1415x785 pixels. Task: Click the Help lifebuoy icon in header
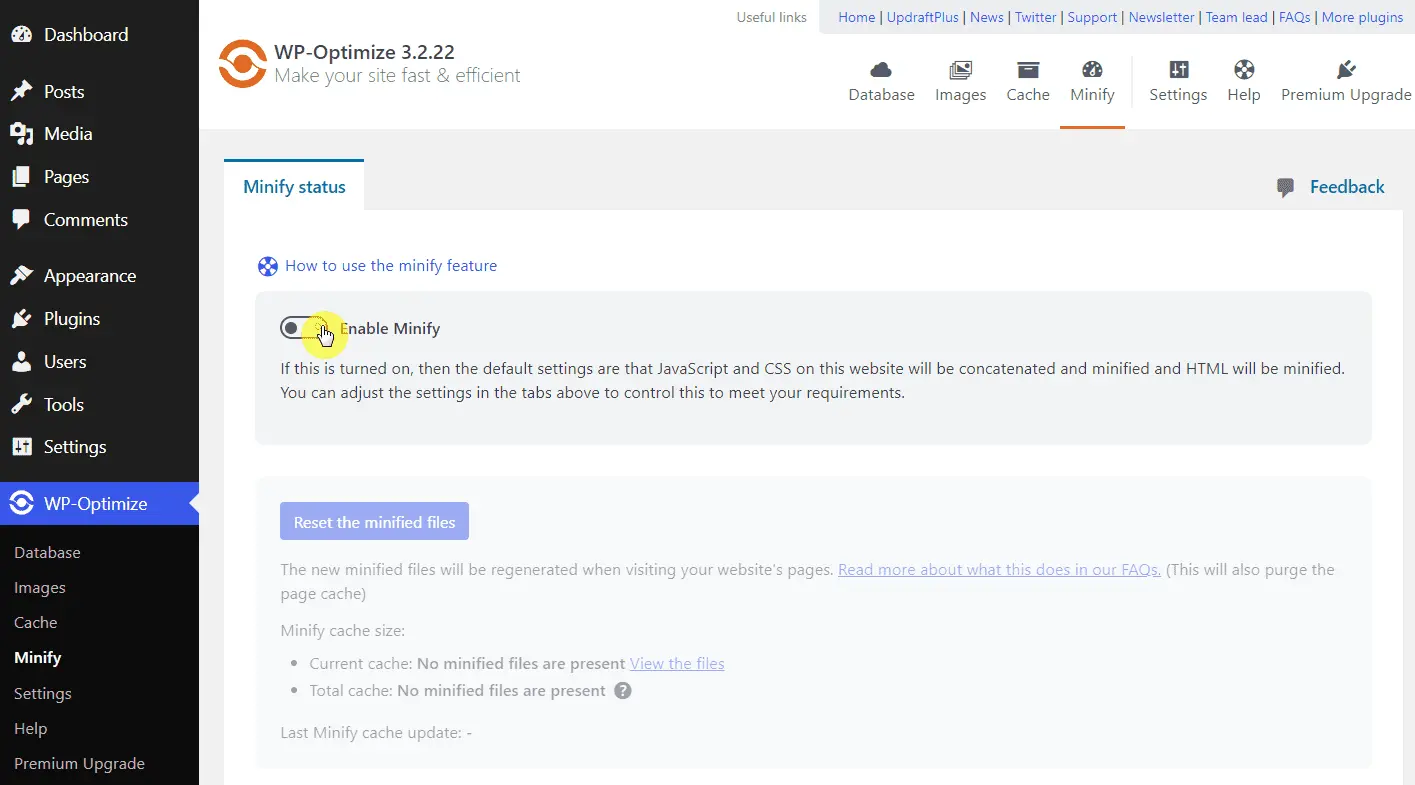1244,69
